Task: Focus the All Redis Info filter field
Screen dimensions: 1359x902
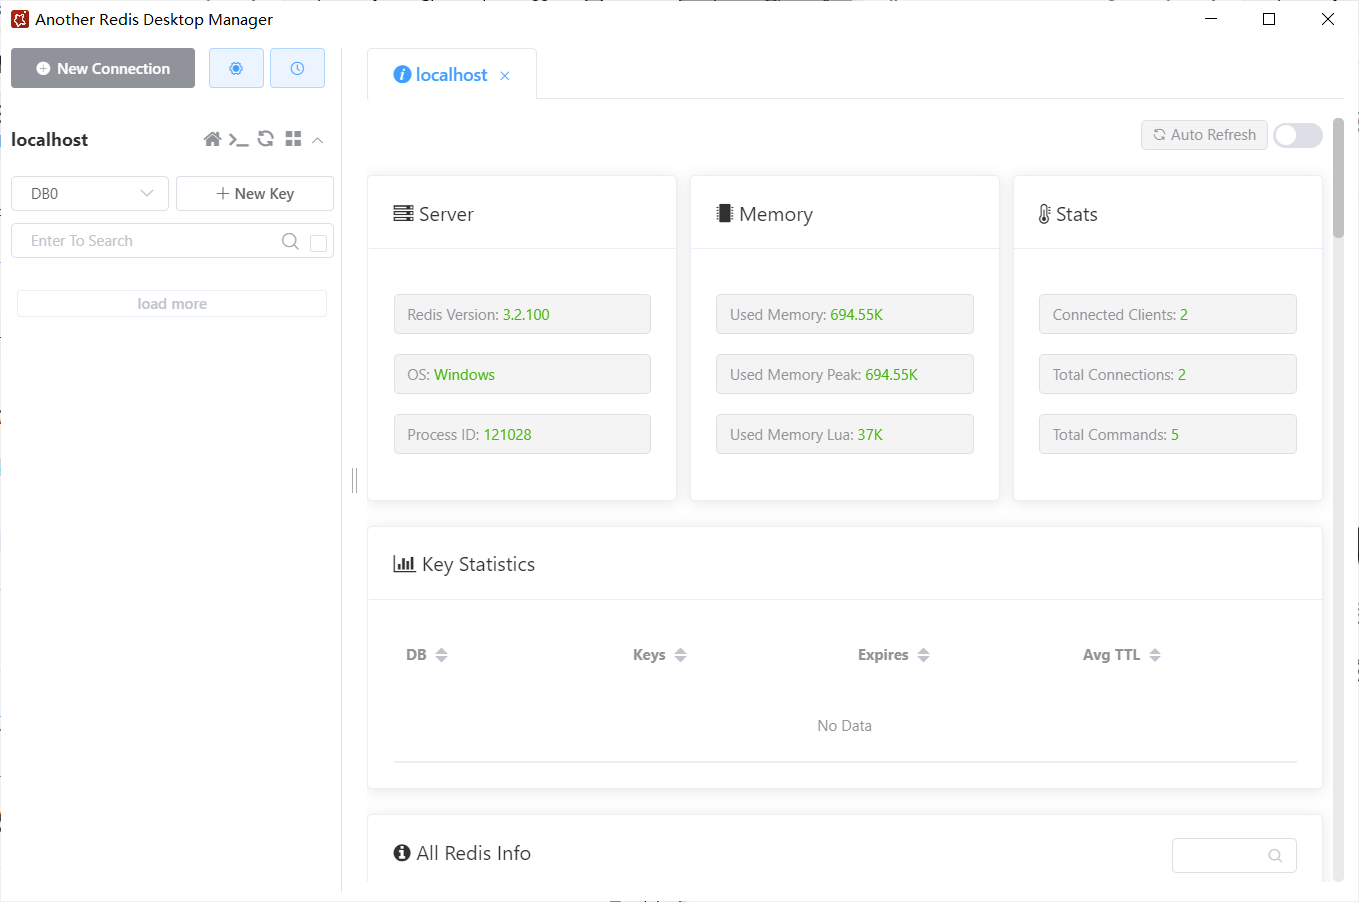Action: pyautogui.click(x=1234, y=855)
